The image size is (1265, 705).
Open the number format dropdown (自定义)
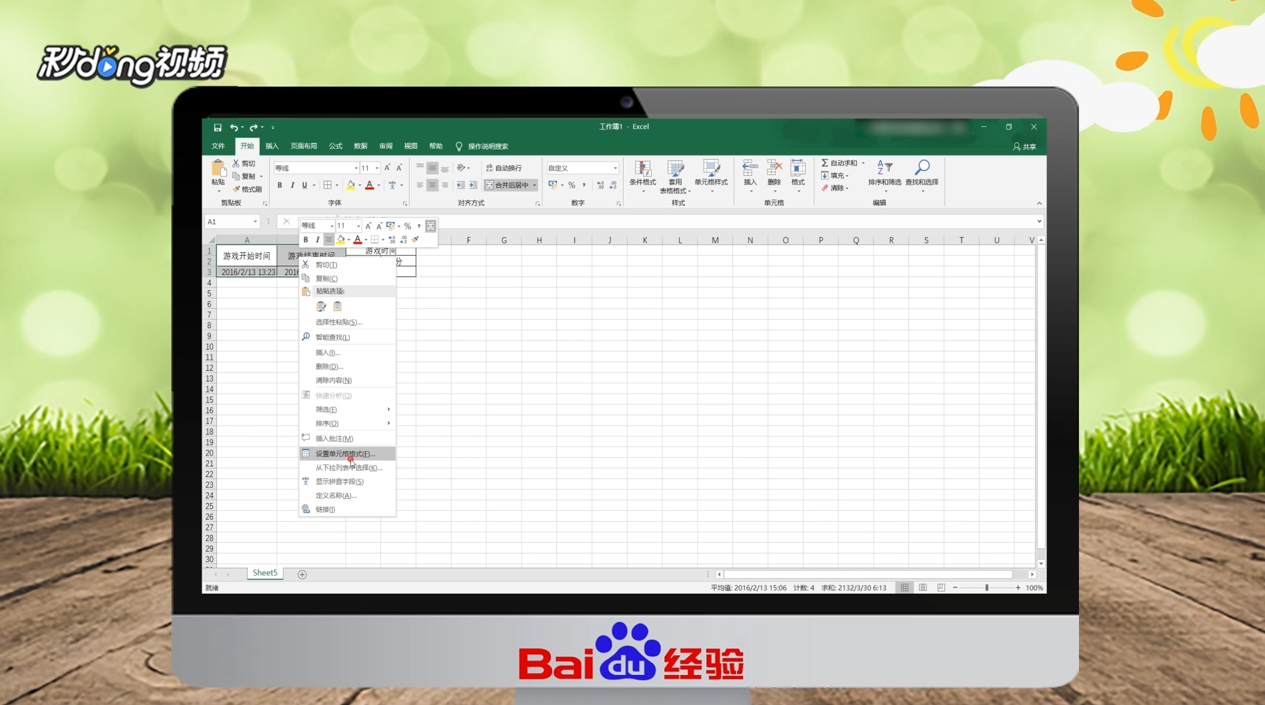click(615, 168)
